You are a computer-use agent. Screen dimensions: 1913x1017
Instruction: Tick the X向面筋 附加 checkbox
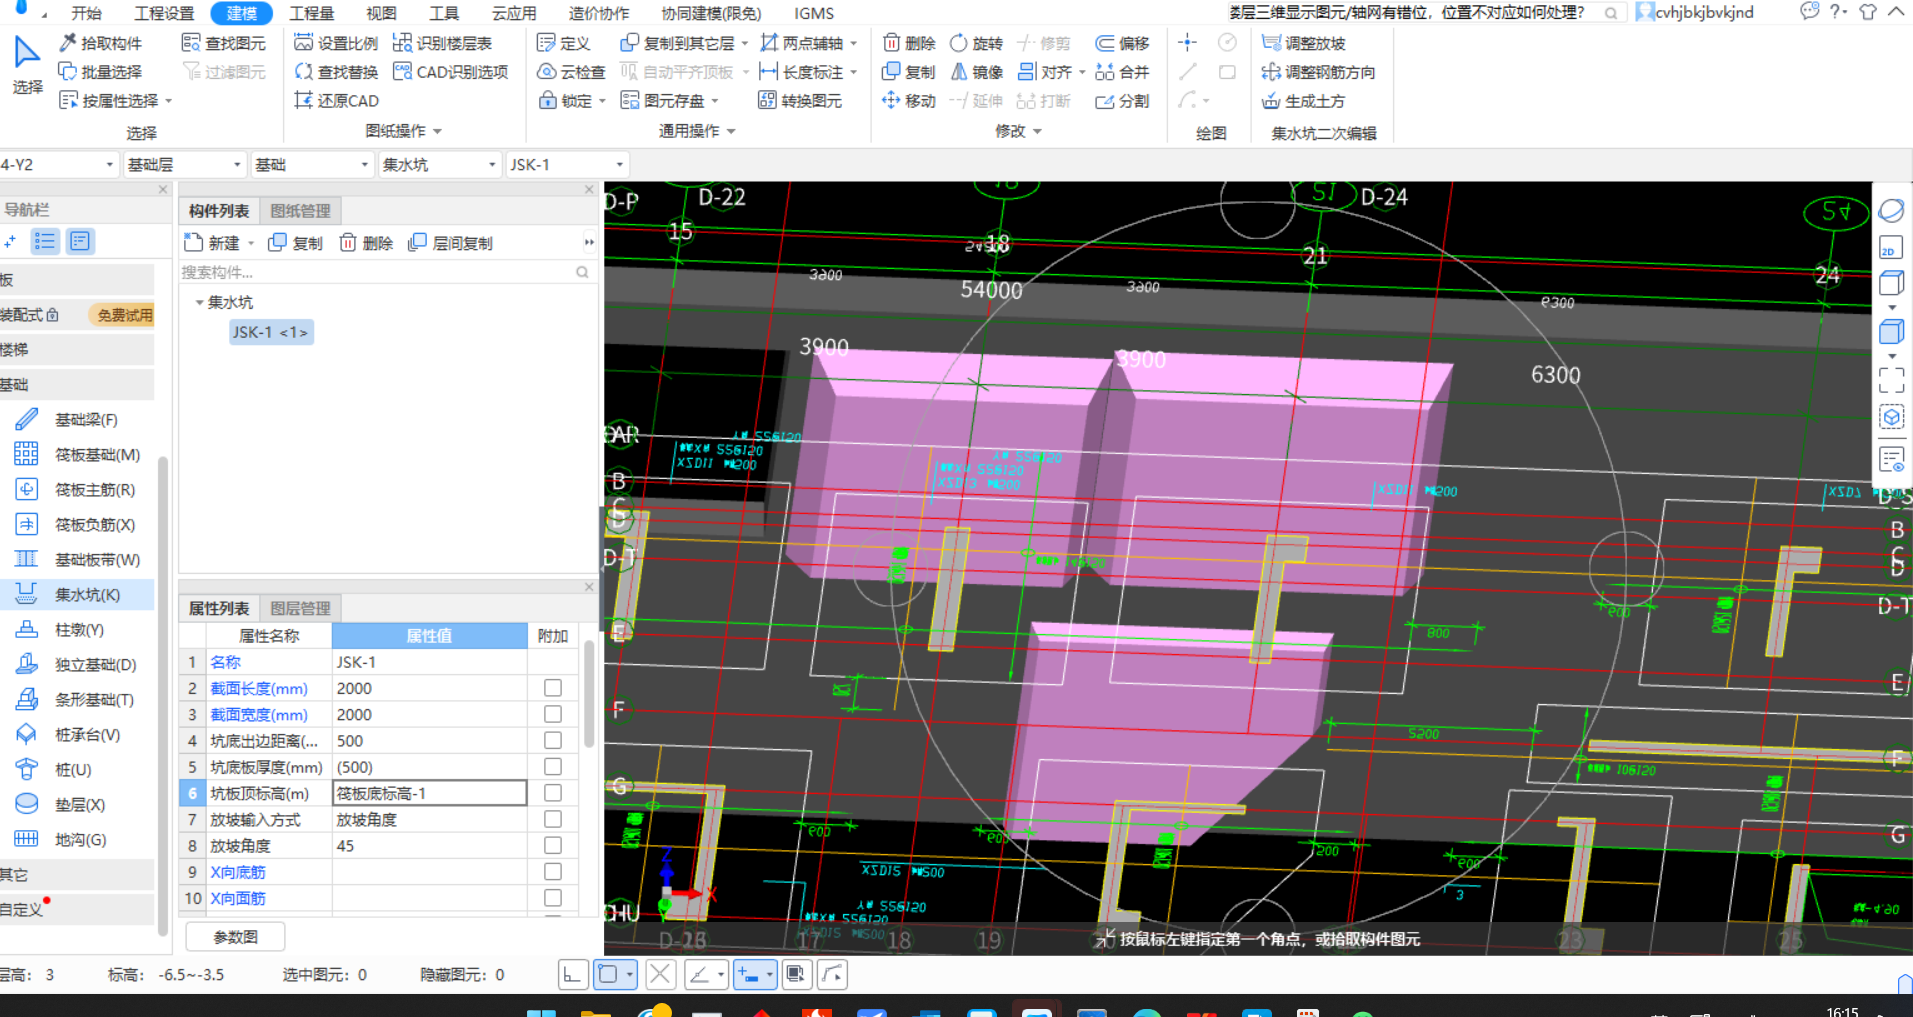(x=553, y=898)
